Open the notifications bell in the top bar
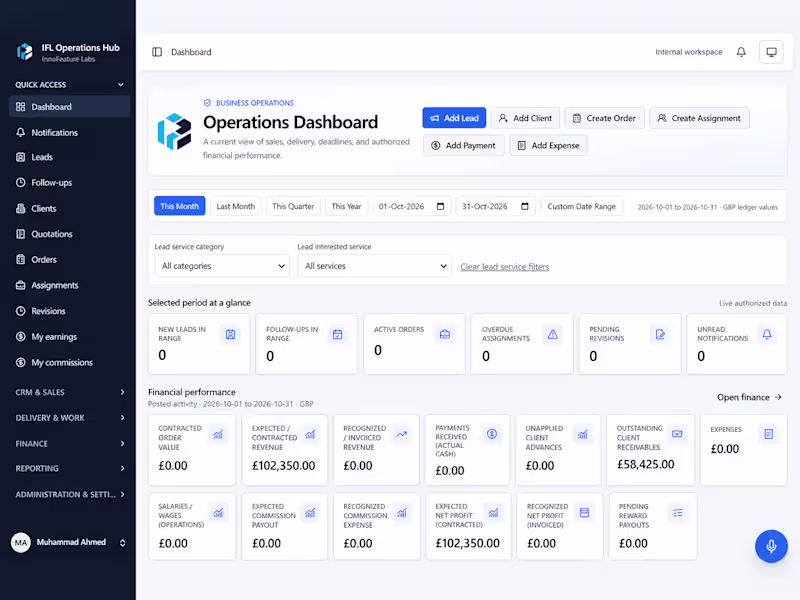The width and height of the screenshot is (800, 600). click(741, 52)
